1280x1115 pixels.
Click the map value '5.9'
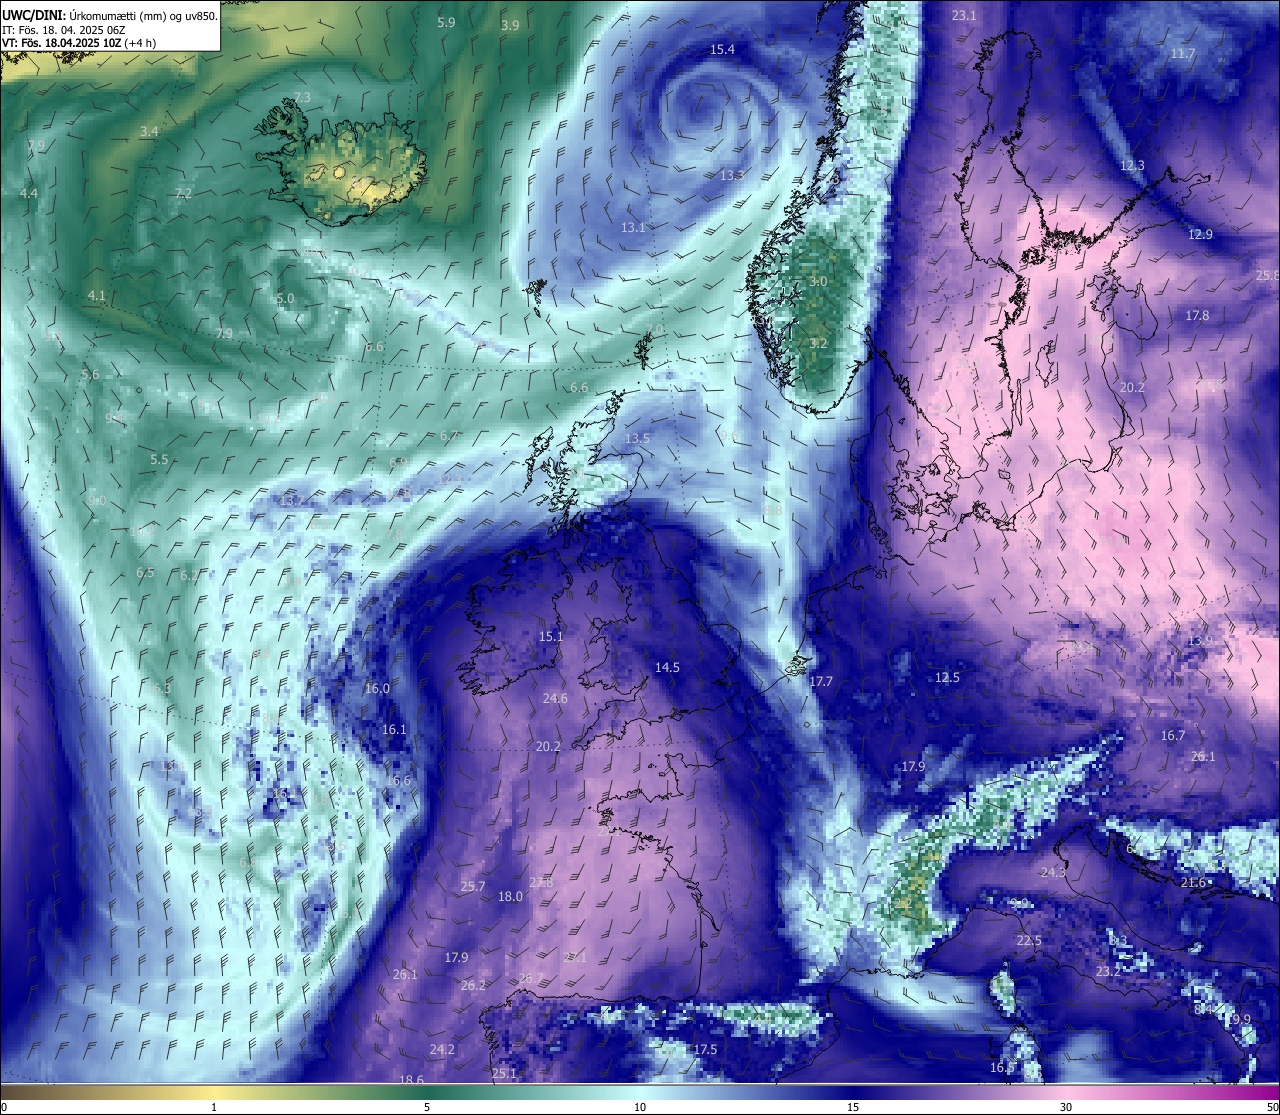(x=447, y=22)
